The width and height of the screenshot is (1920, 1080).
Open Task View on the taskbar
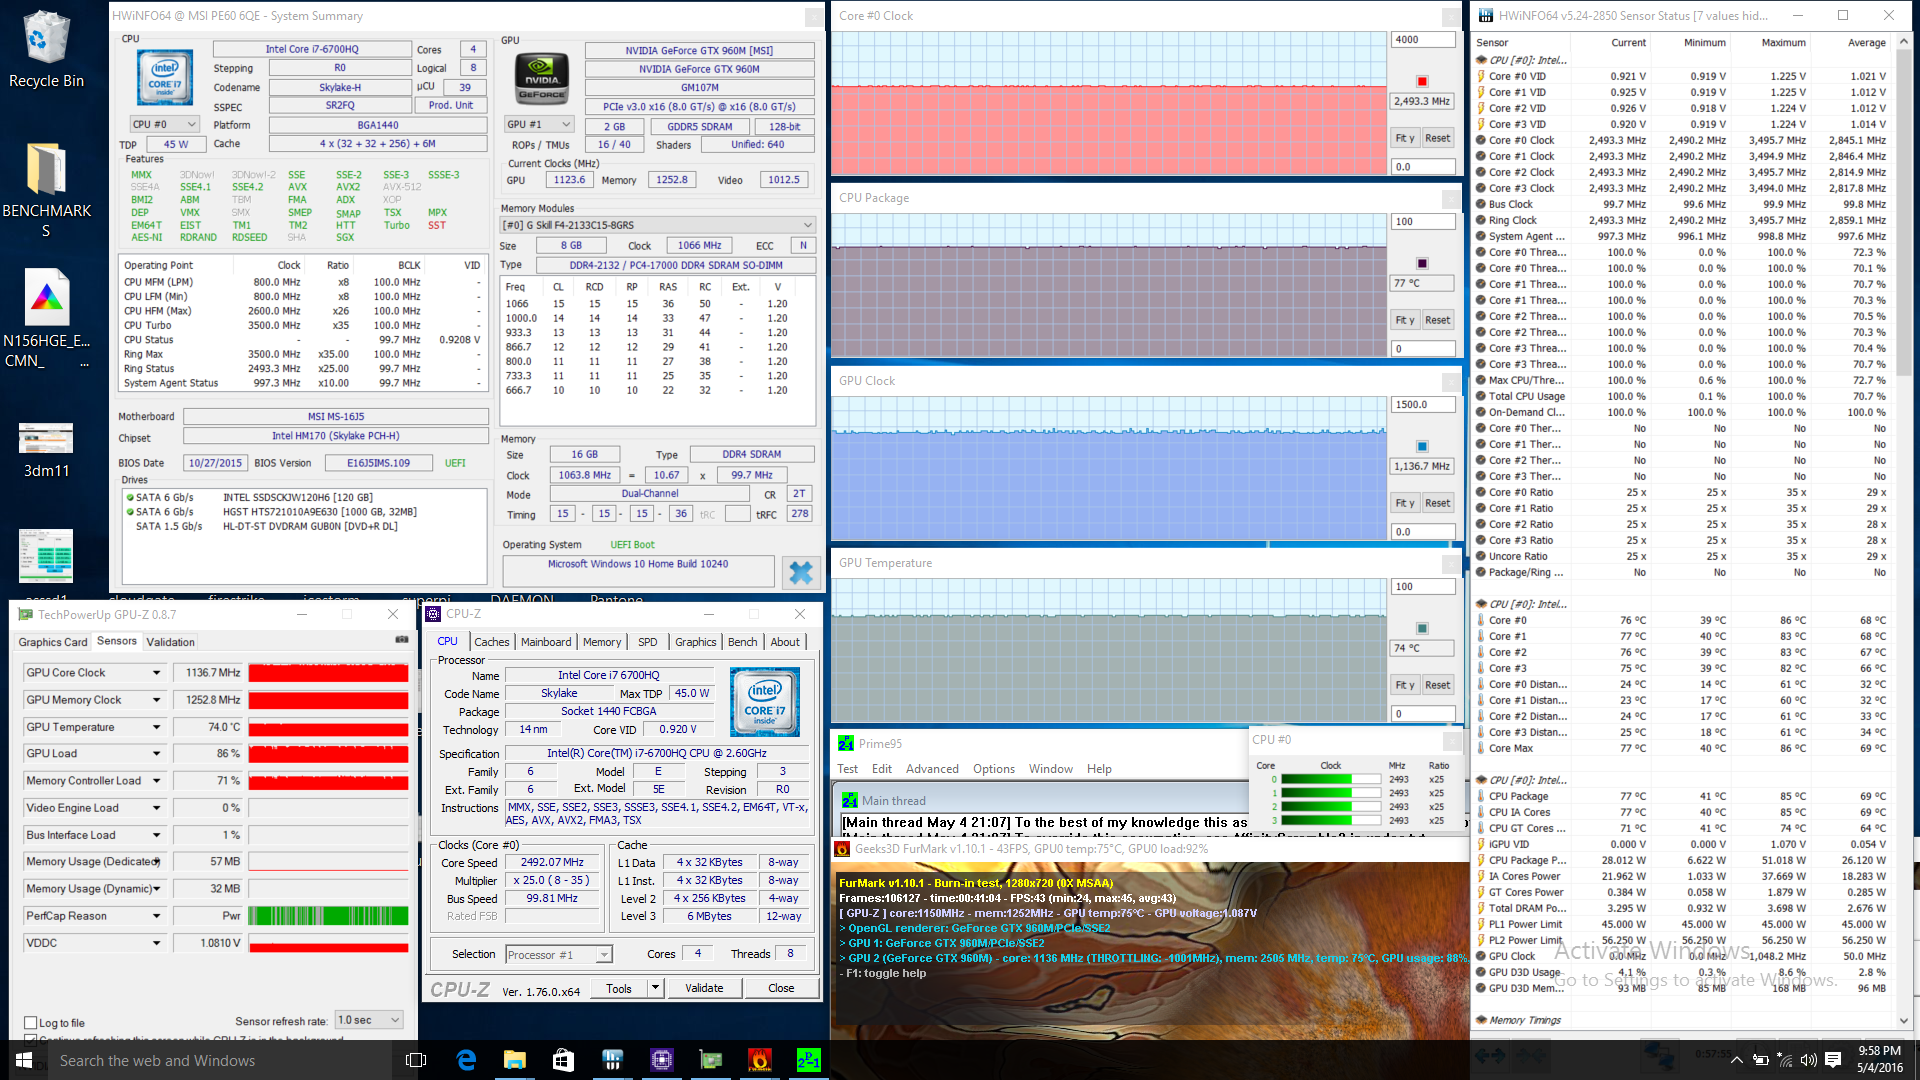coord(417,1060)
